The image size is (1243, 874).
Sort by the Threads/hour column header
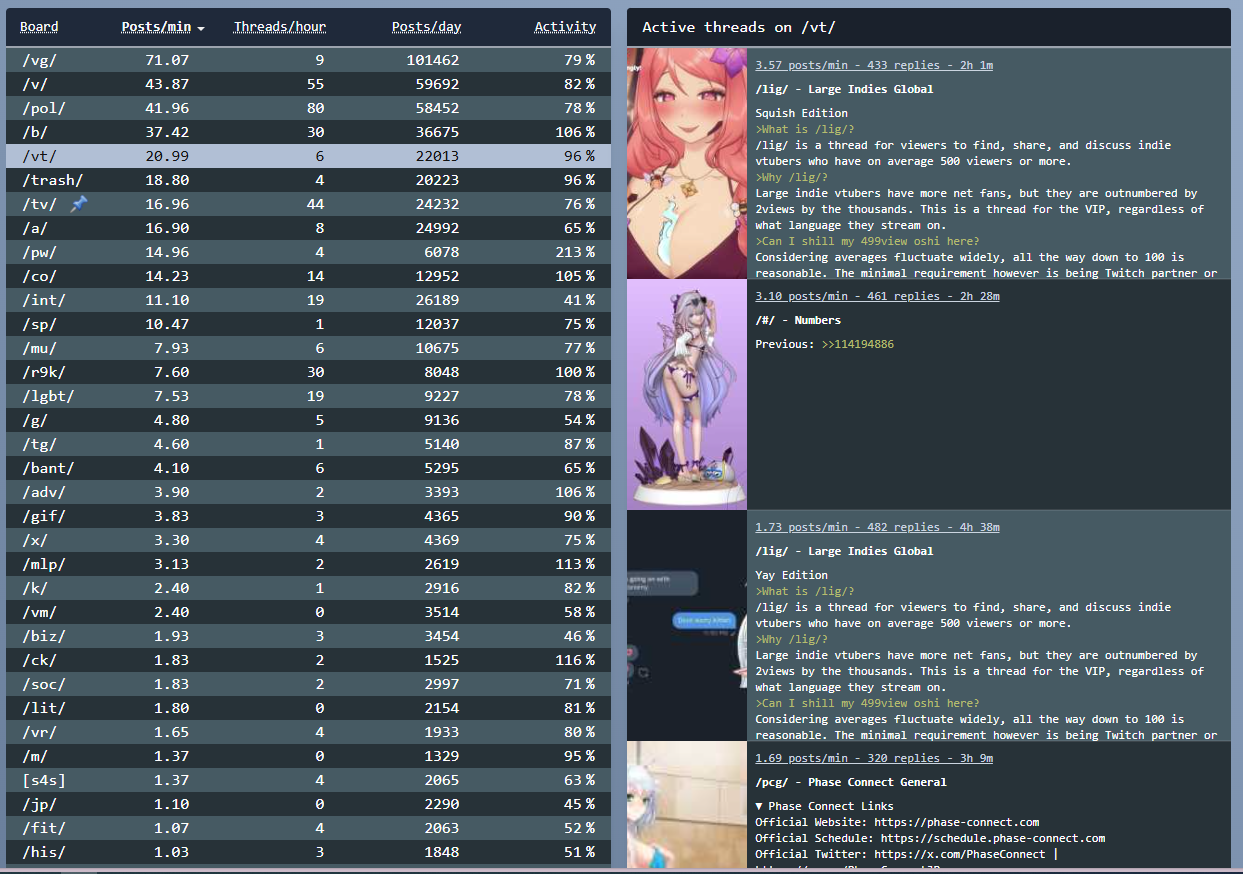(280, 27)
